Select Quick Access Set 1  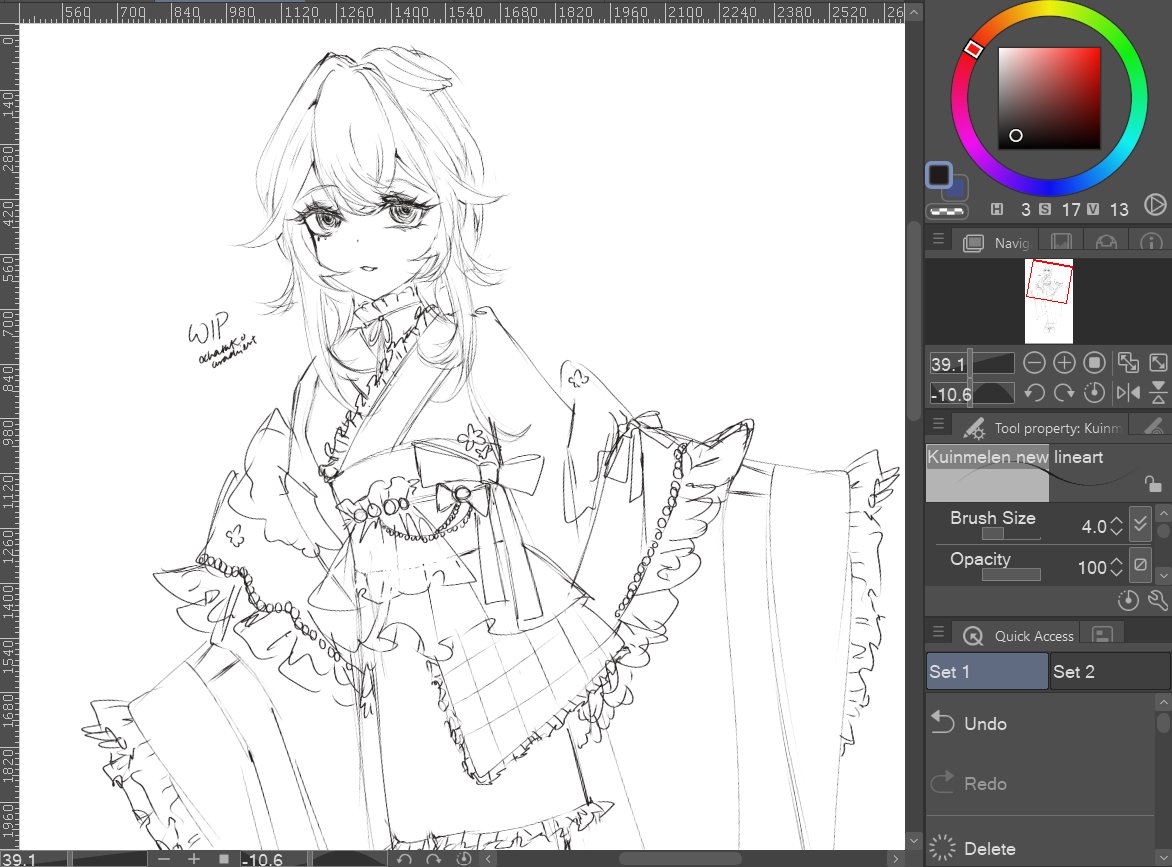[x=987, y=671]
